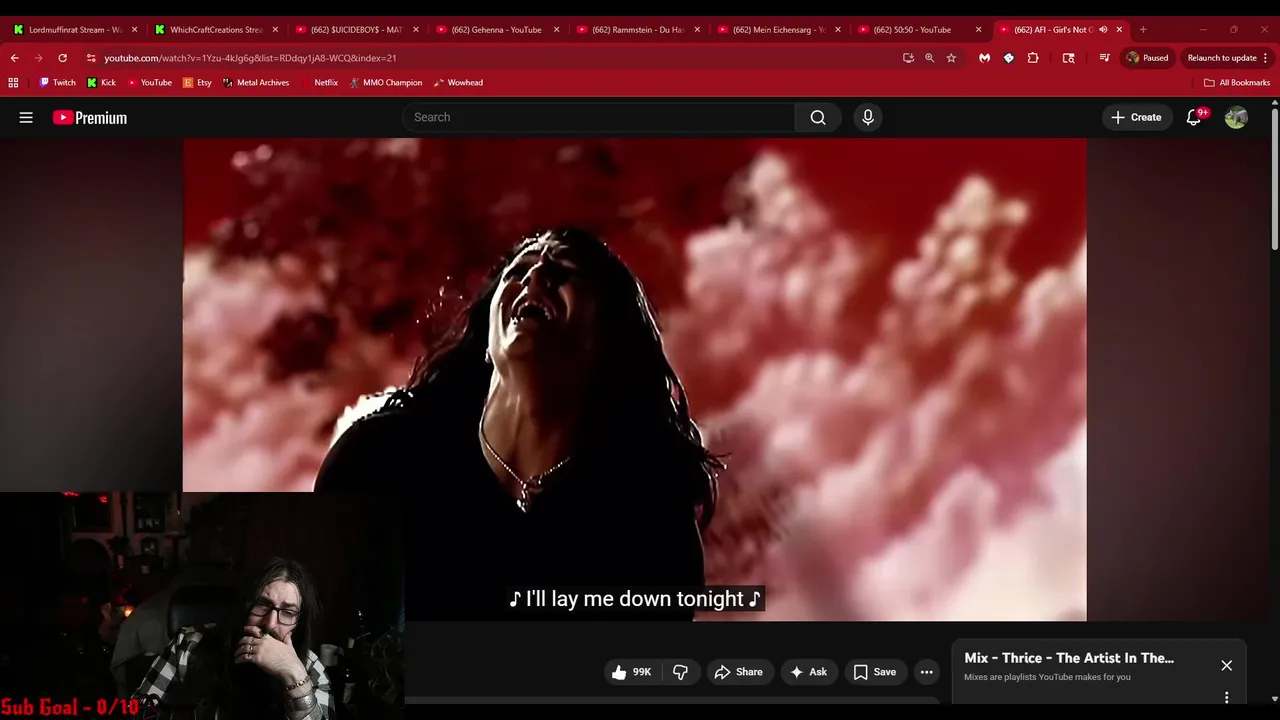Open the zoom magnifier in address bar
The width and height of the screenshot is (1280, 720).
(929, 58)
